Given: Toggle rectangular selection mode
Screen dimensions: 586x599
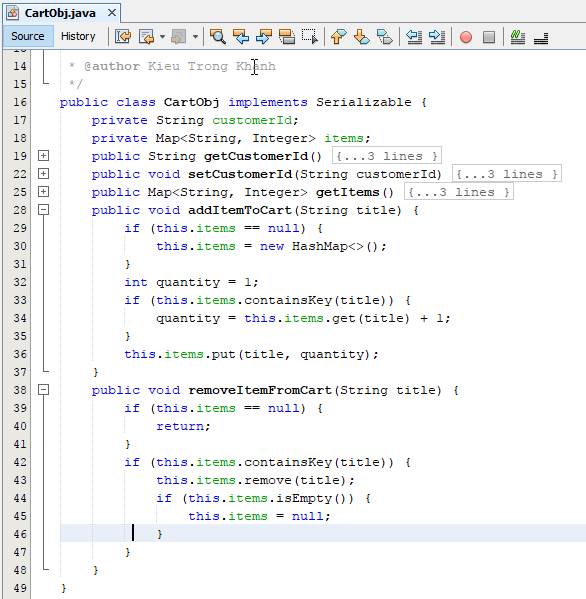Looking at the screenshot, I should (310, 37).
